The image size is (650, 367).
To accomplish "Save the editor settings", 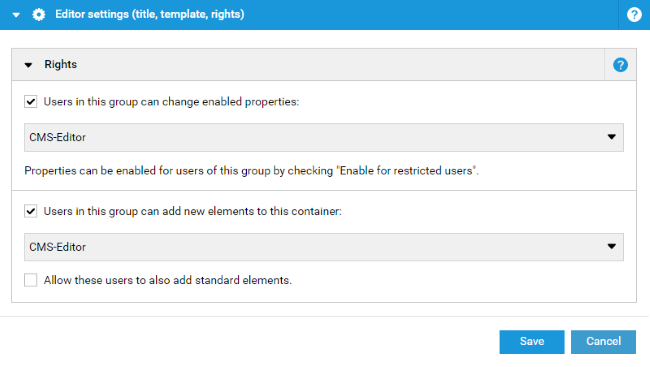I will (x=532, y=342).
